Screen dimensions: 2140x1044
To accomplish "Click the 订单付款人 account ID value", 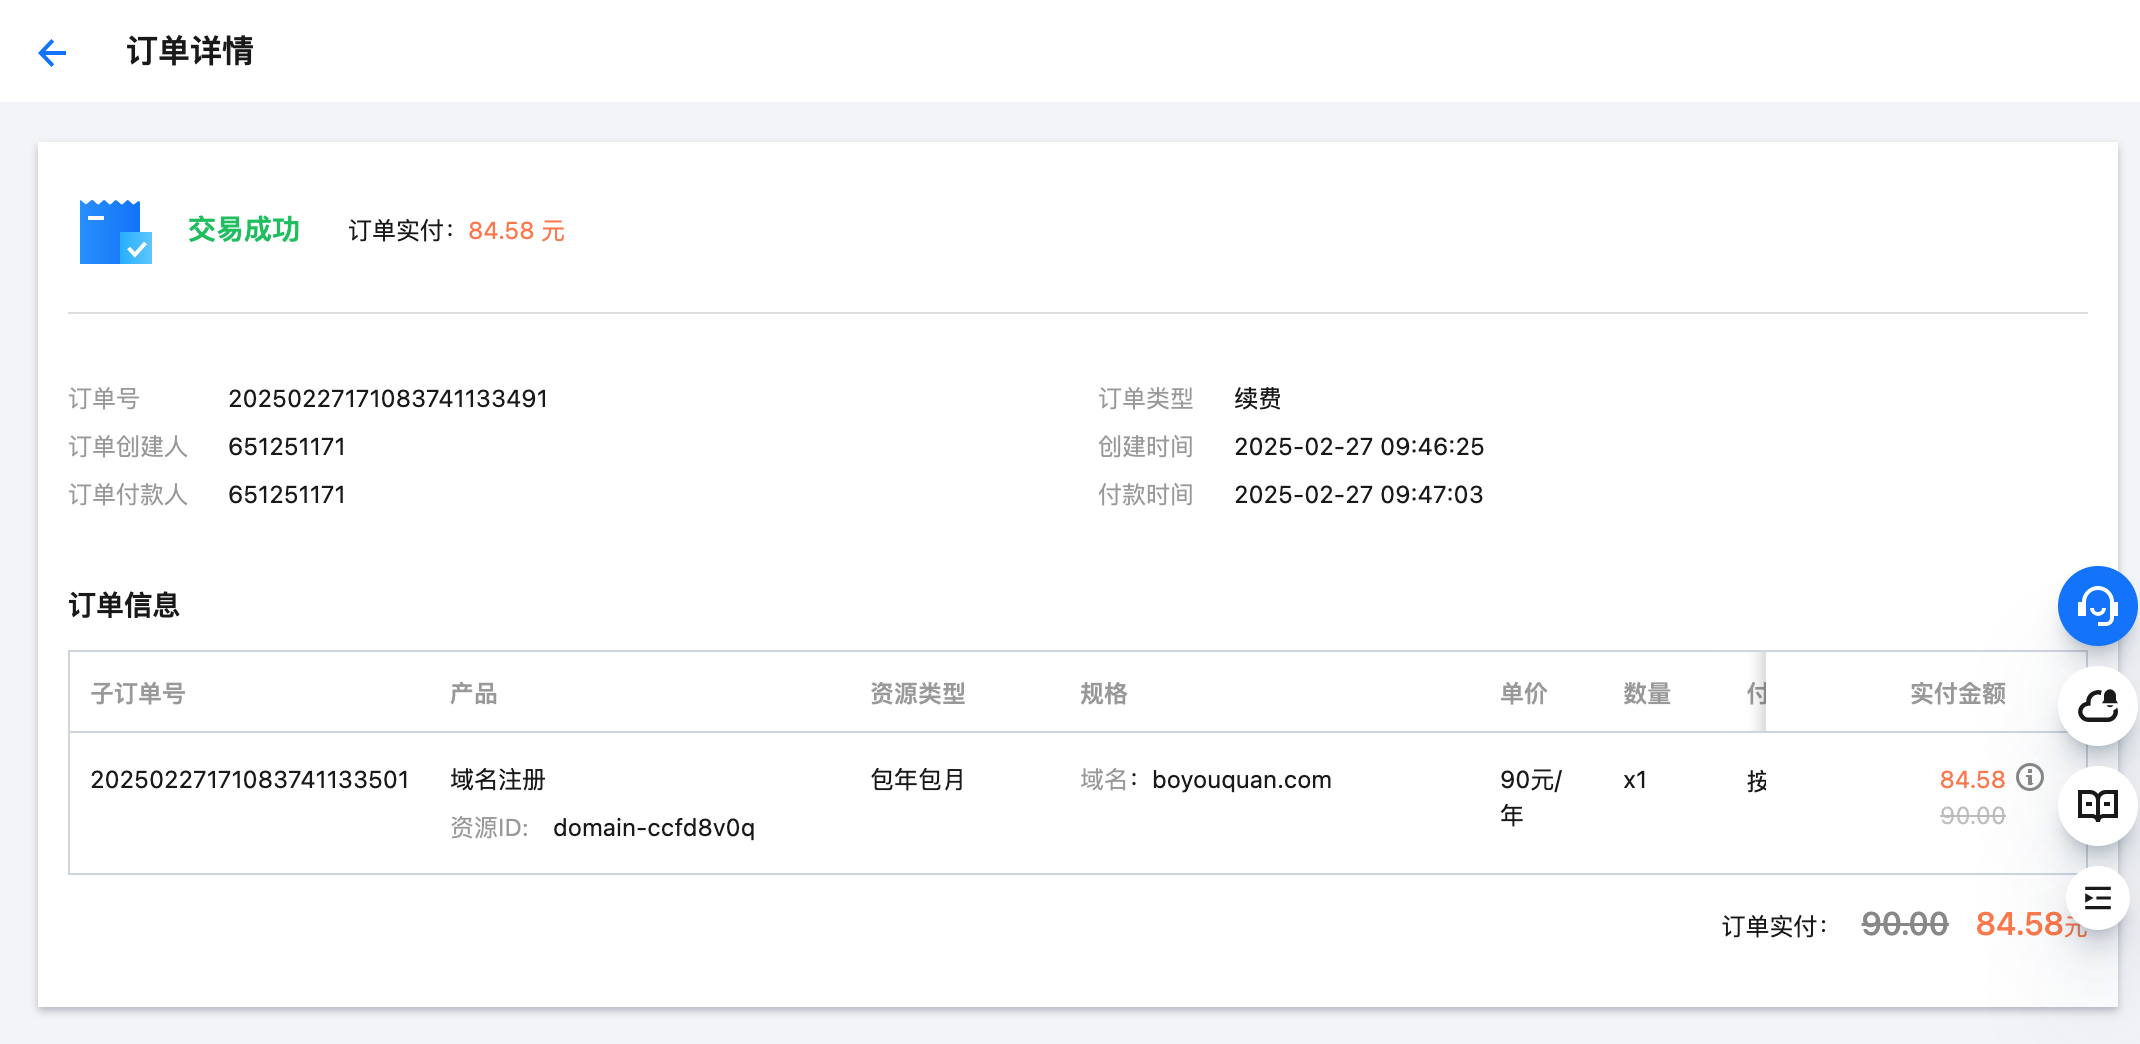I will click(x=287, y=495).
